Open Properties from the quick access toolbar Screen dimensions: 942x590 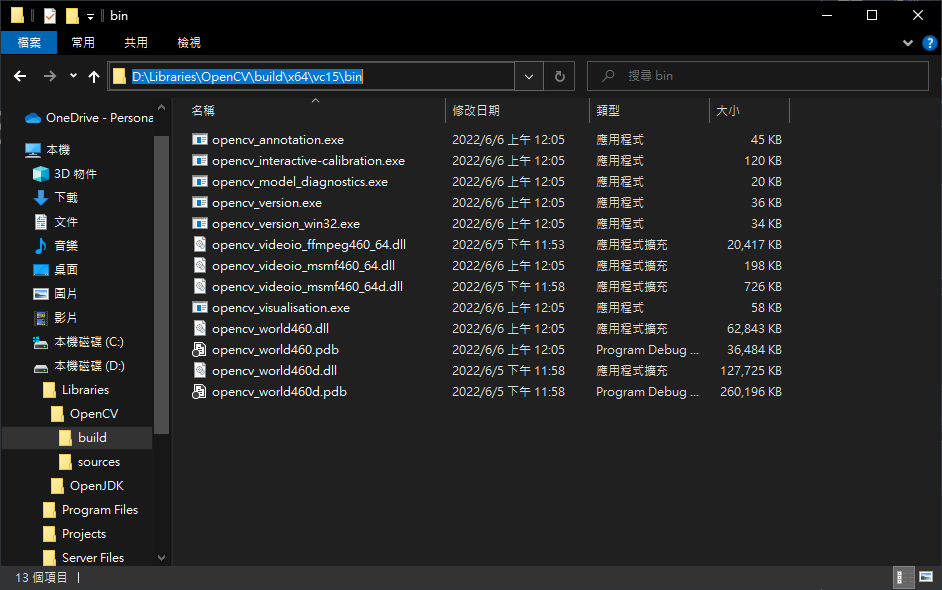tap(50, 16)
